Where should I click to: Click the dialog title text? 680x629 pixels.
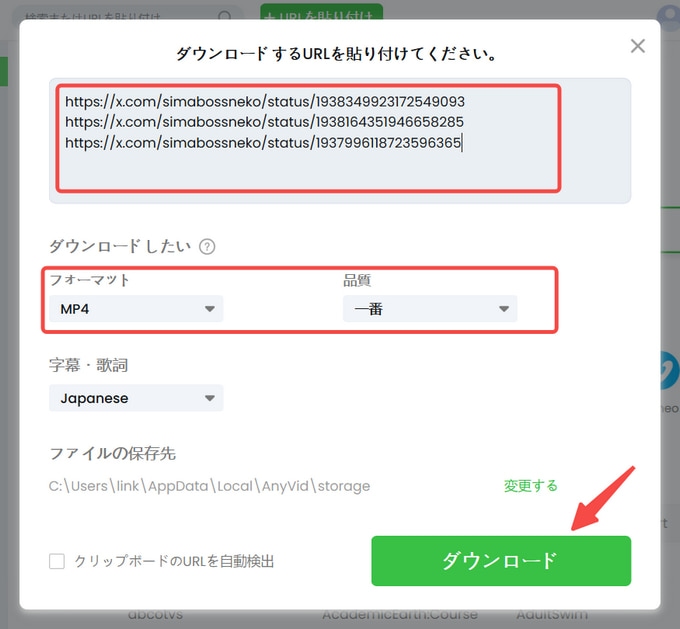[336, 54]
